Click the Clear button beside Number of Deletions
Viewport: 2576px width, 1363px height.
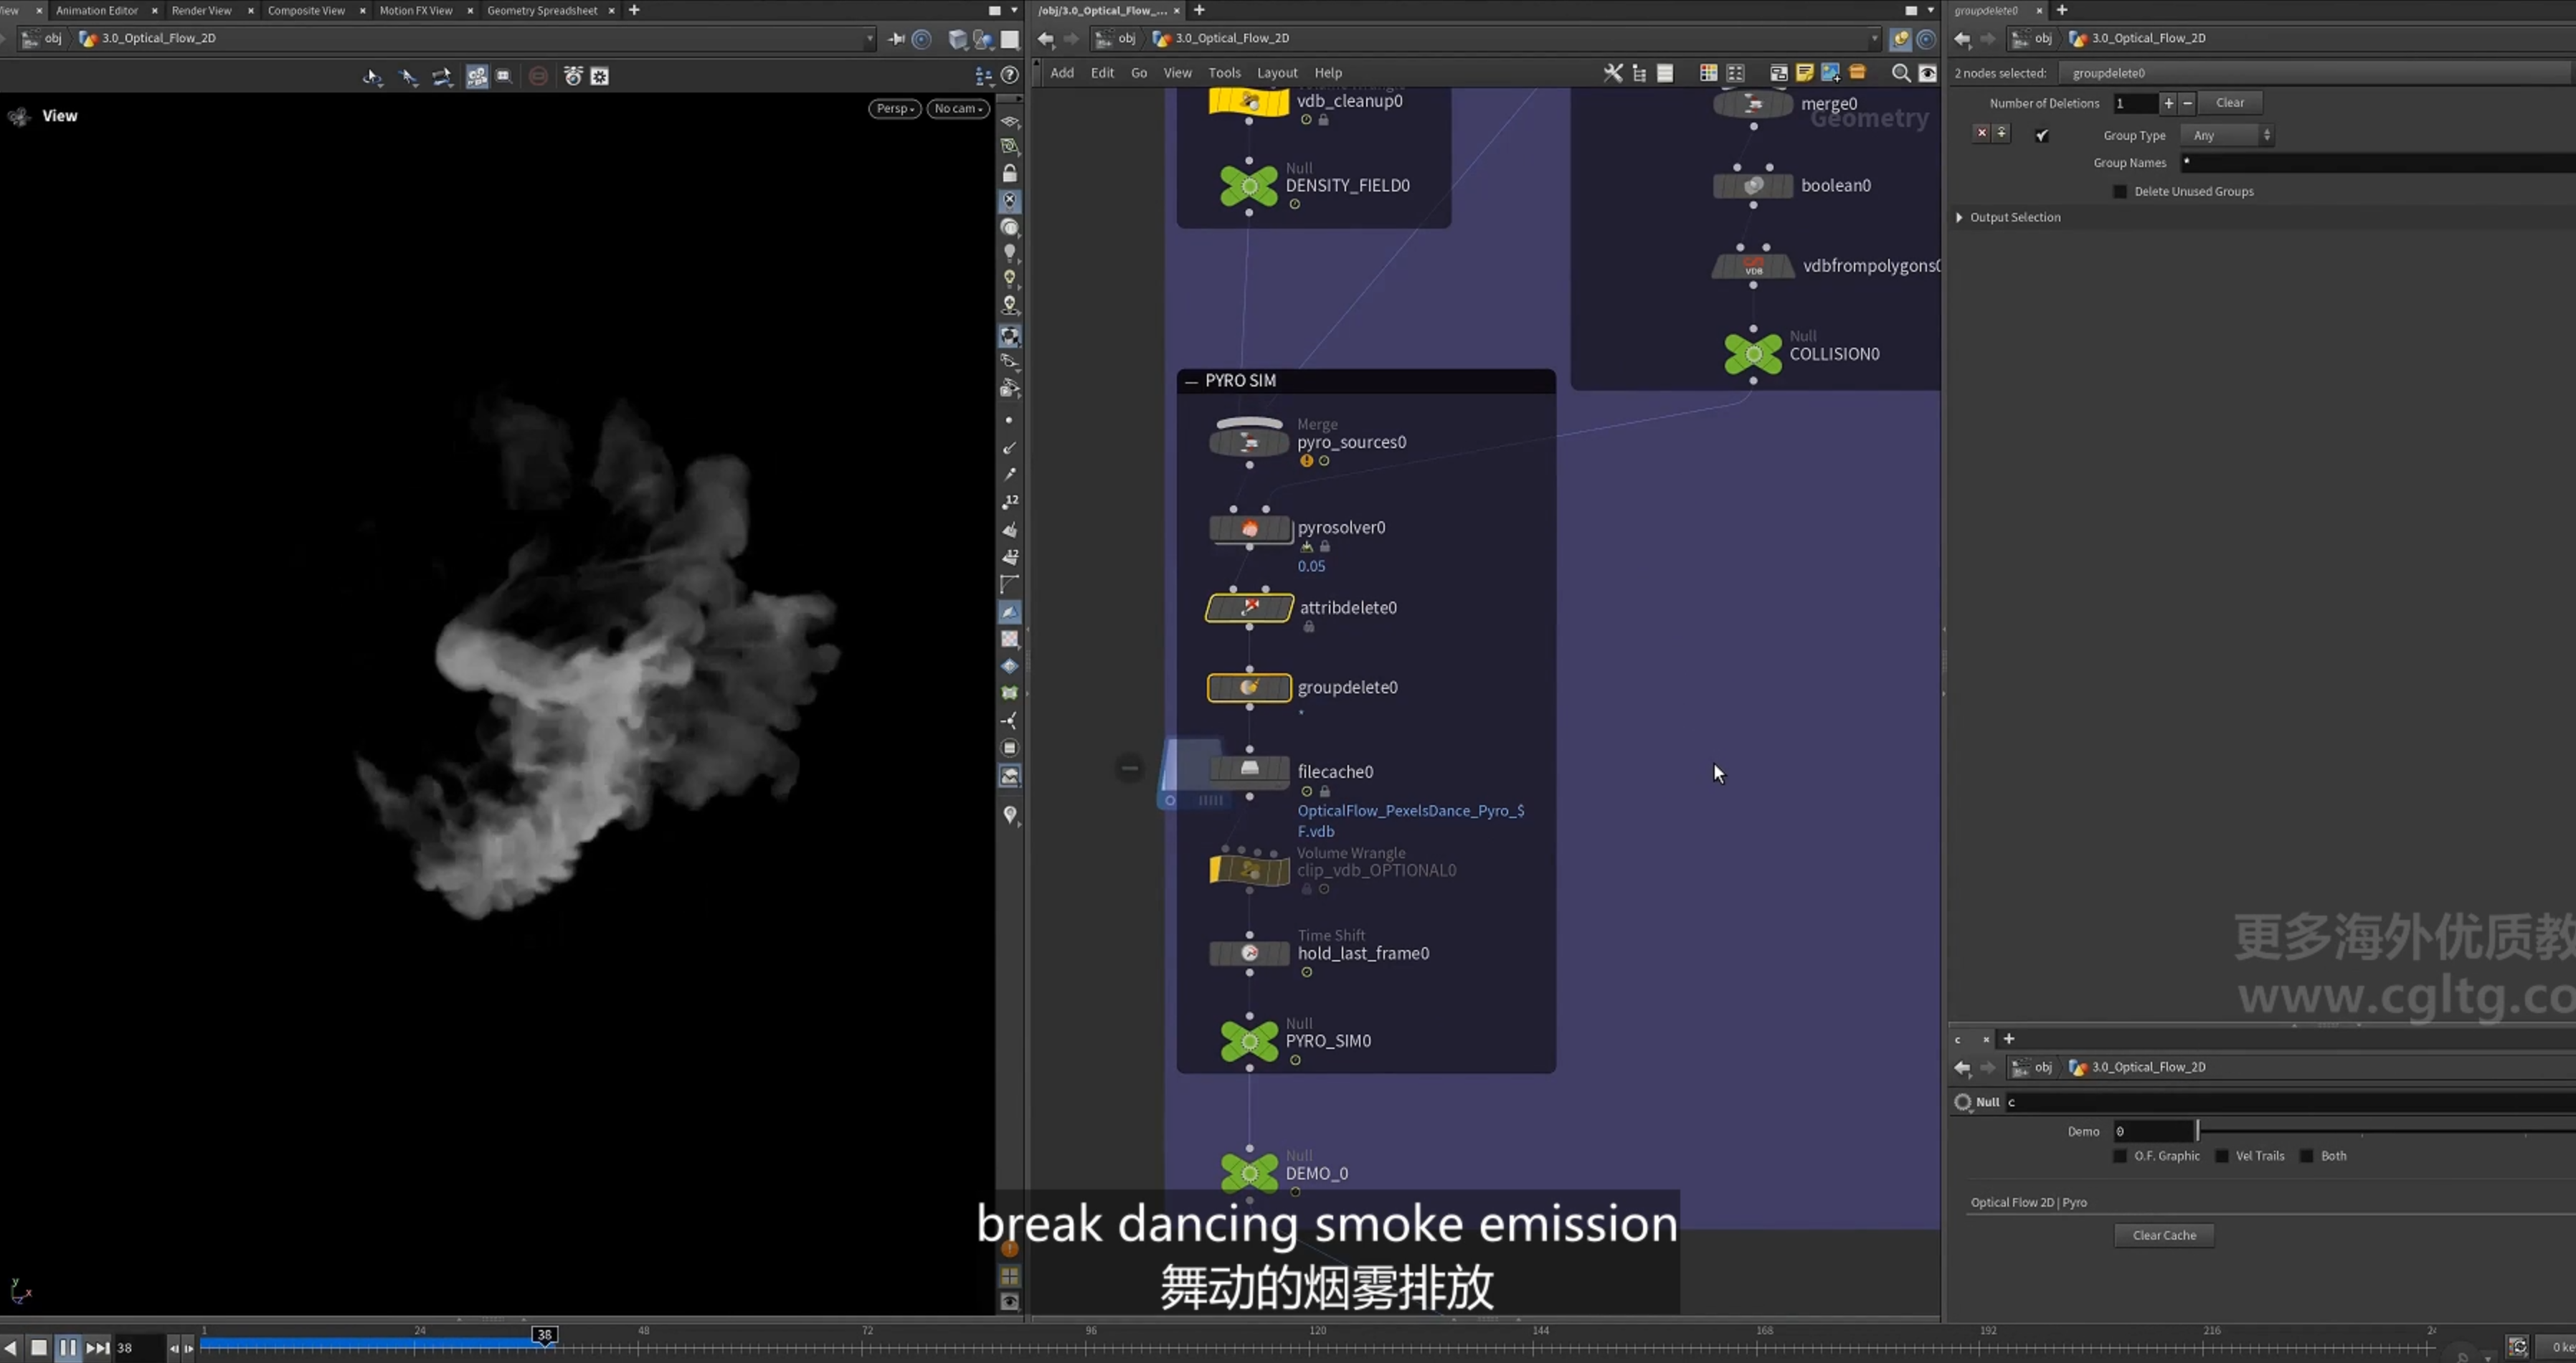click(x=2229, y=103)
